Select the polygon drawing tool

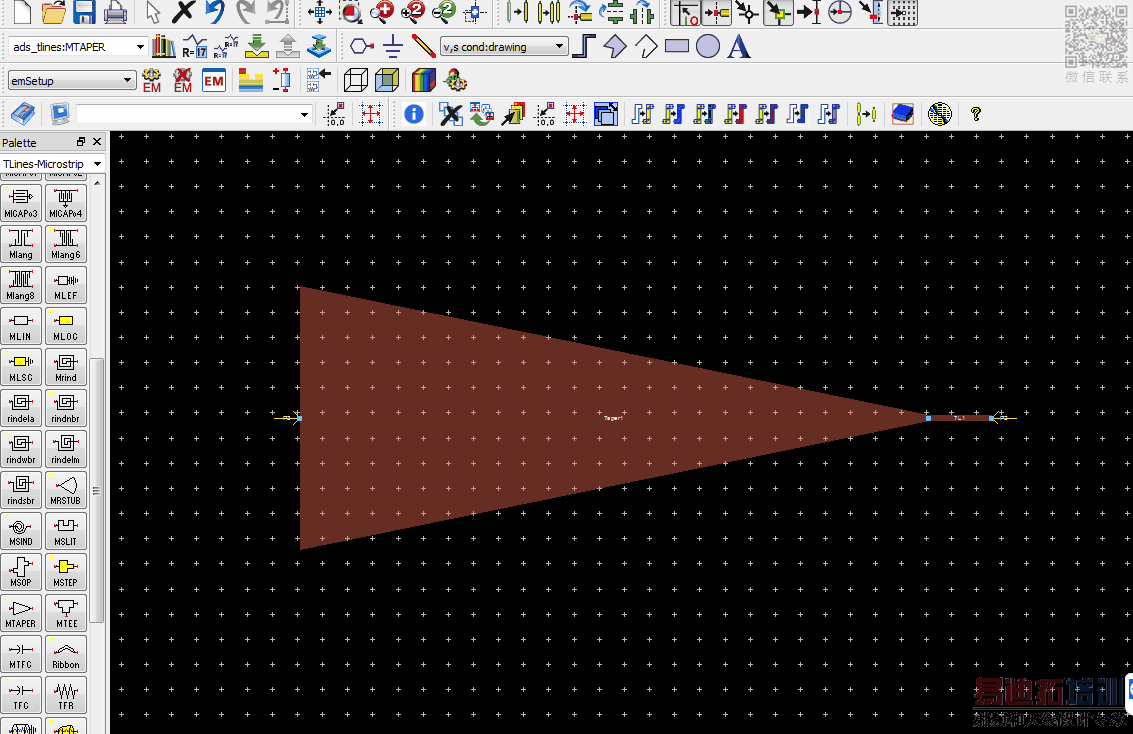[x=615, y=46]
